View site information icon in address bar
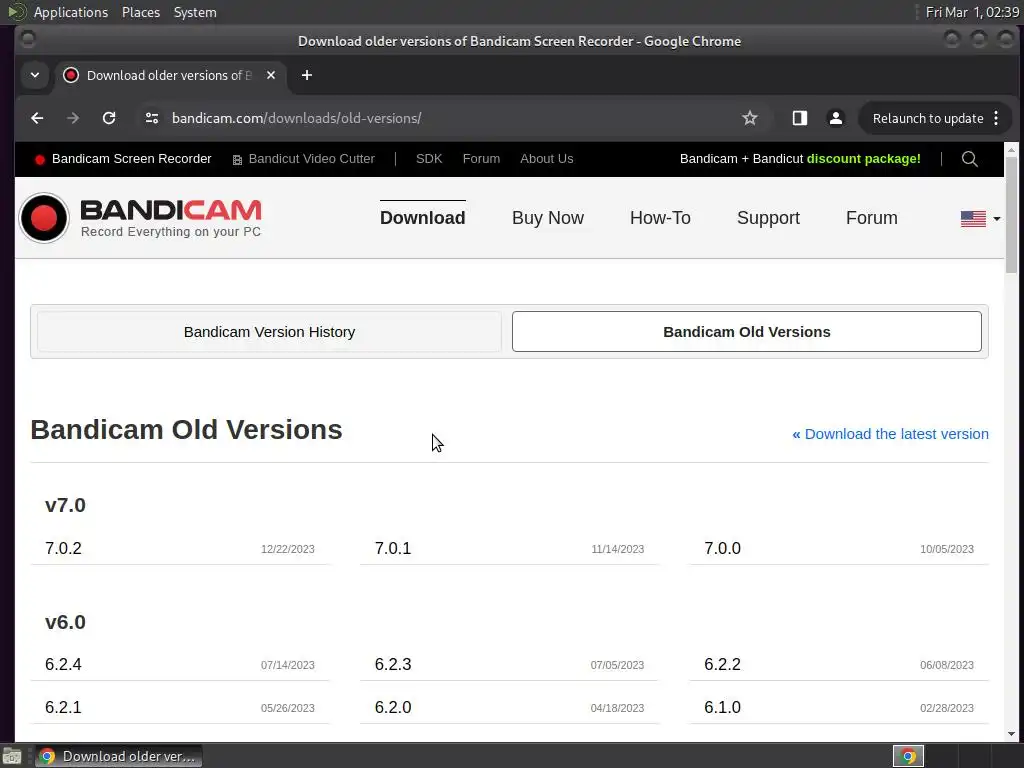 pos(152,118)
